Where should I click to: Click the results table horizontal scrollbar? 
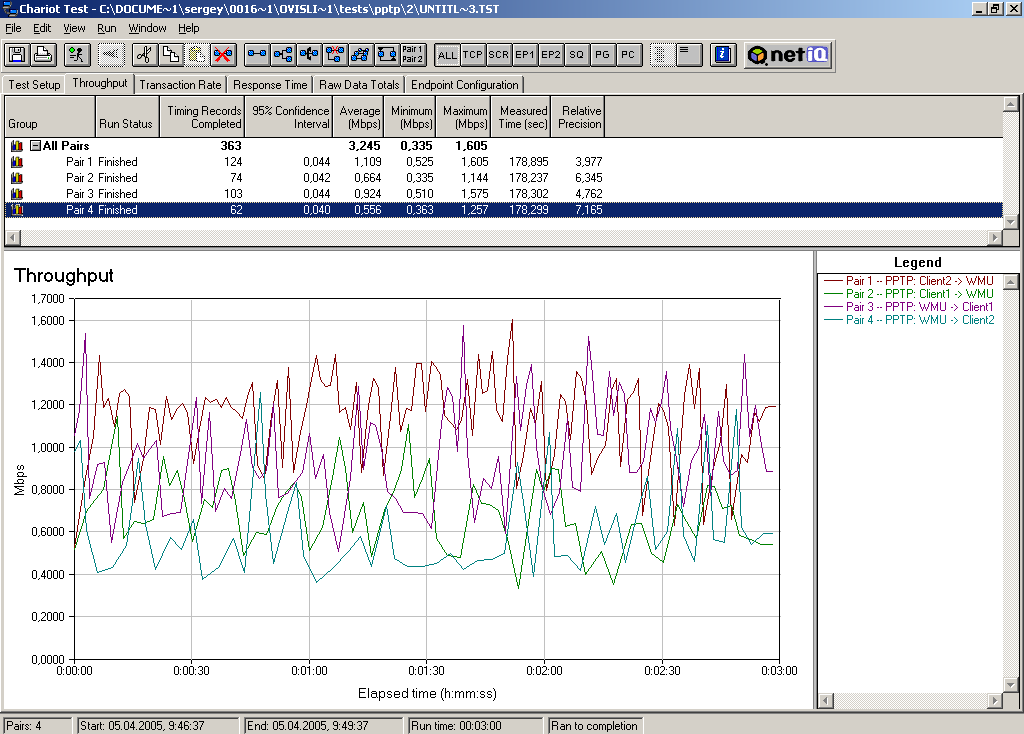click(500, 237)
